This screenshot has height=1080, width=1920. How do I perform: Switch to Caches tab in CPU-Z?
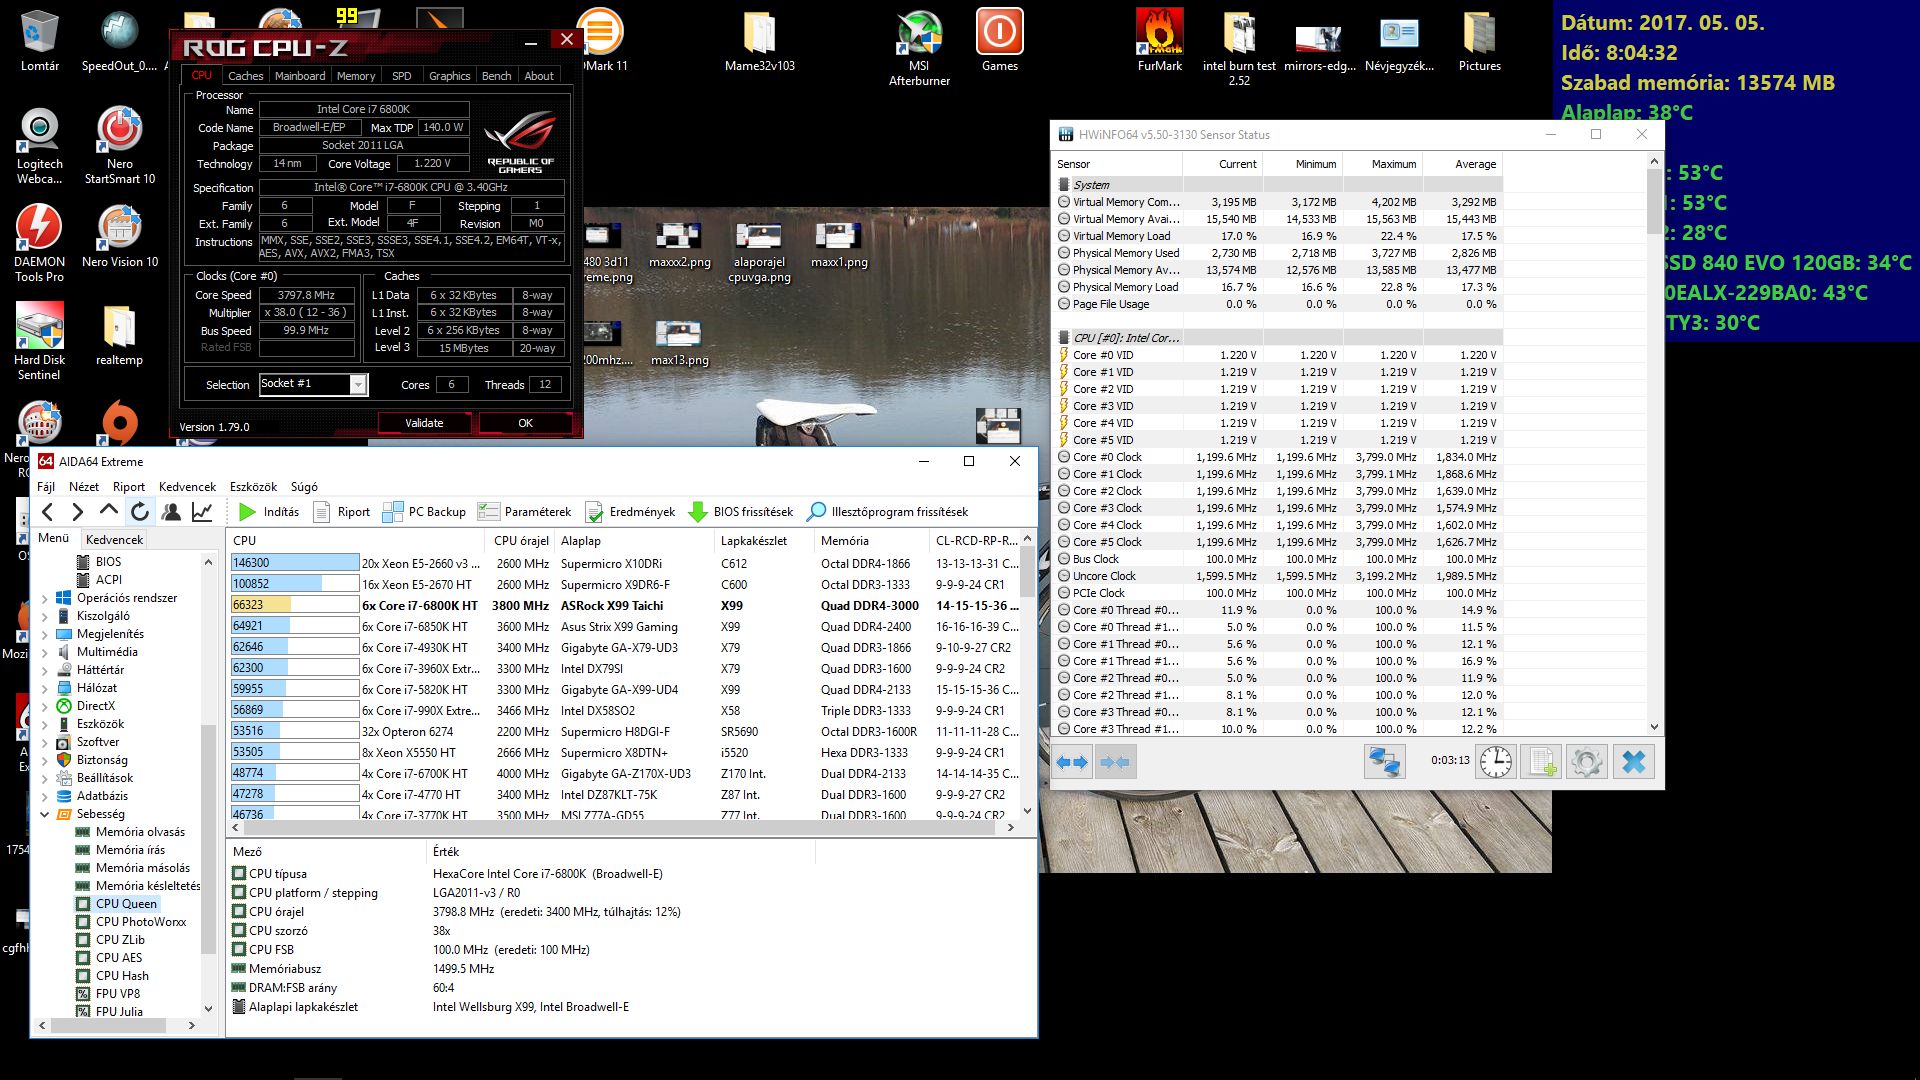point(245,76)
